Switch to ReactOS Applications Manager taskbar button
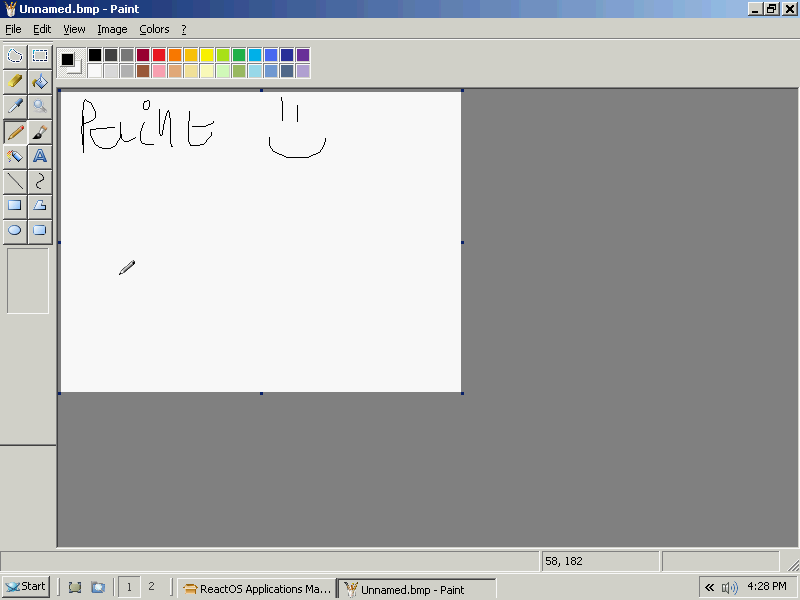This screenshot has width=800, height=600. (256, 589)
